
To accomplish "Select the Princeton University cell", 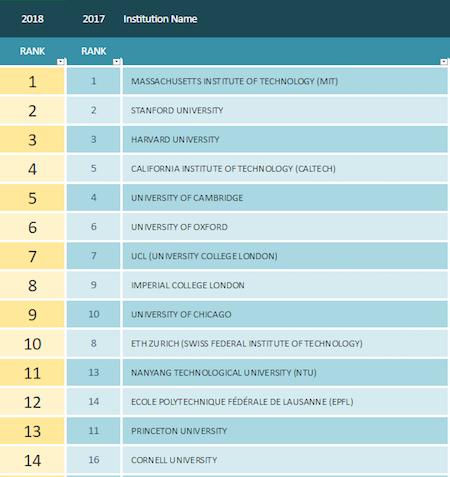I will [285, 431].
